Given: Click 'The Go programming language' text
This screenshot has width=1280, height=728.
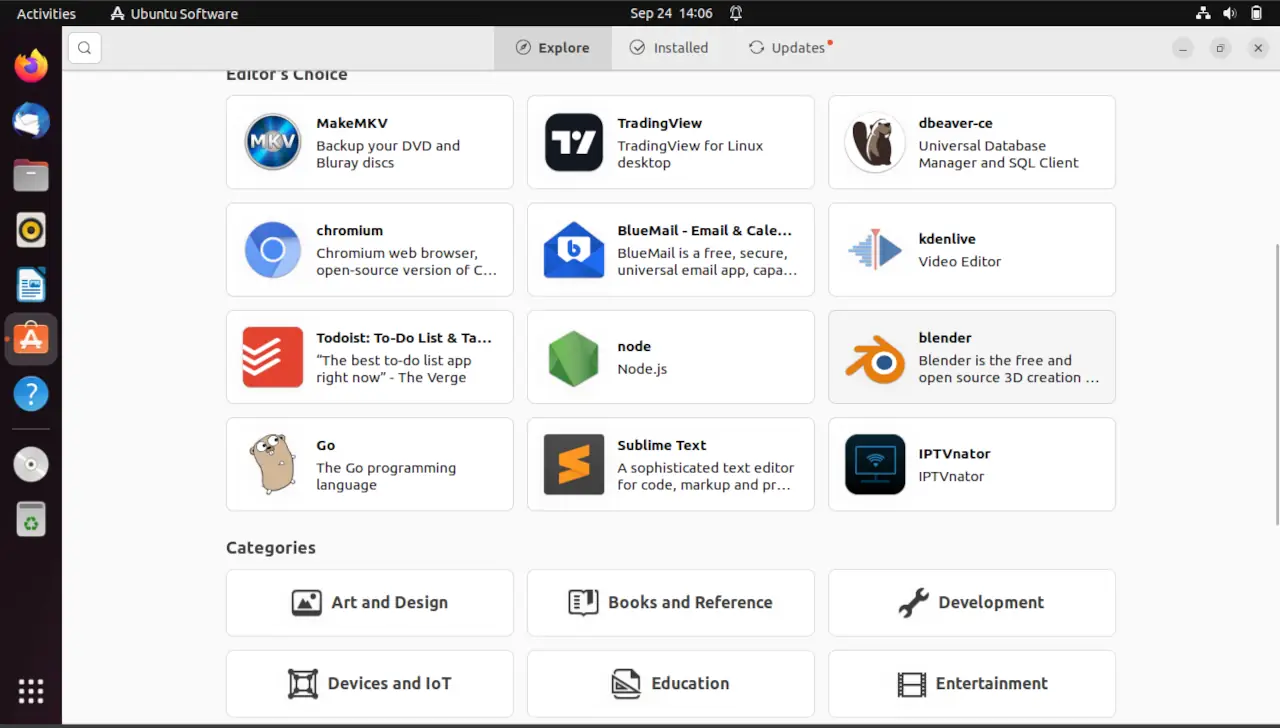Looking at the screenshot, I should pyautogui.click(x=386, y=476).
